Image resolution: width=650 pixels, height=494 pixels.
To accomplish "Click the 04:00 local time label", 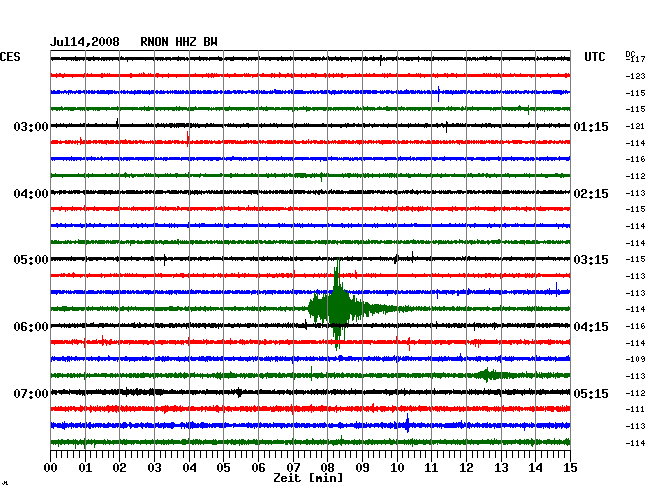I will pyautogui.click(x=31, y=194).
